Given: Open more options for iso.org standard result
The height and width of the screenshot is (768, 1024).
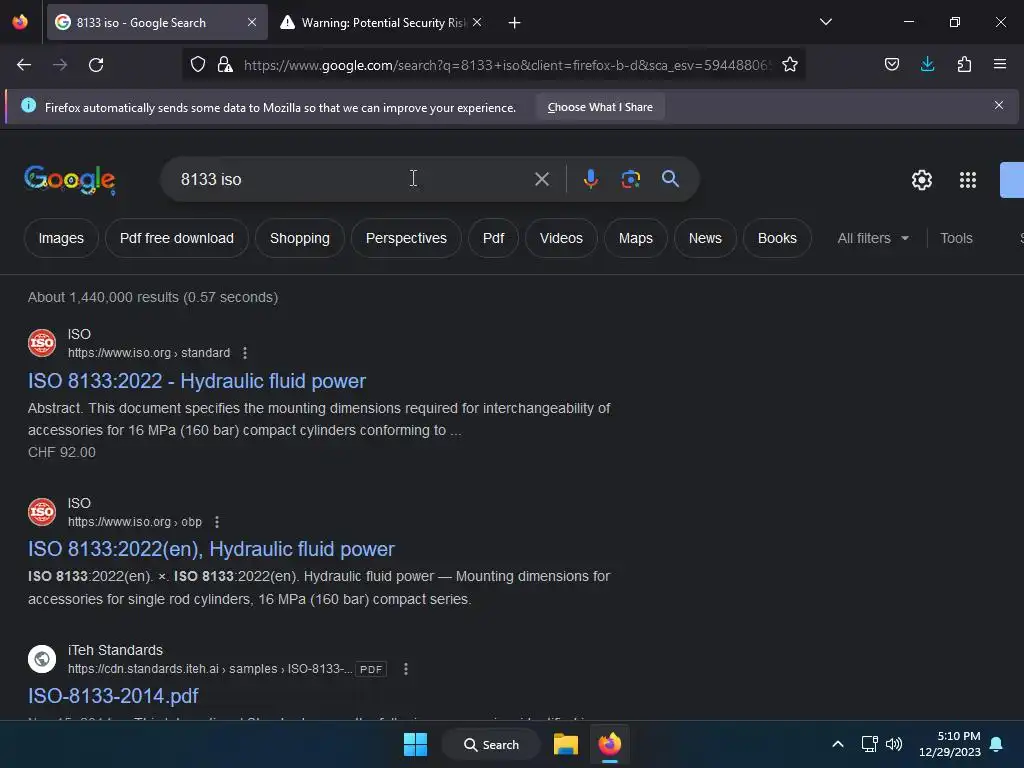Looking at the screenshot, I should tap(245, 353).
